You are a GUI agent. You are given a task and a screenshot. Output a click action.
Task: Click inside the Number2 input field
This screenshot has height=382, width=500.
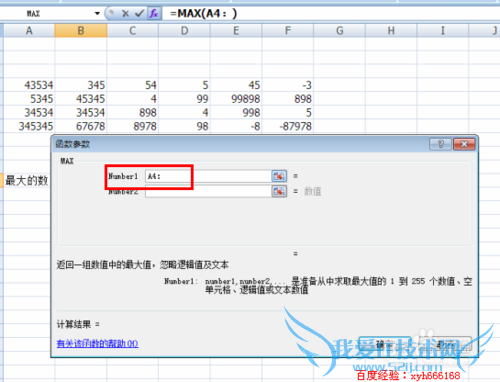pos(208,191)
